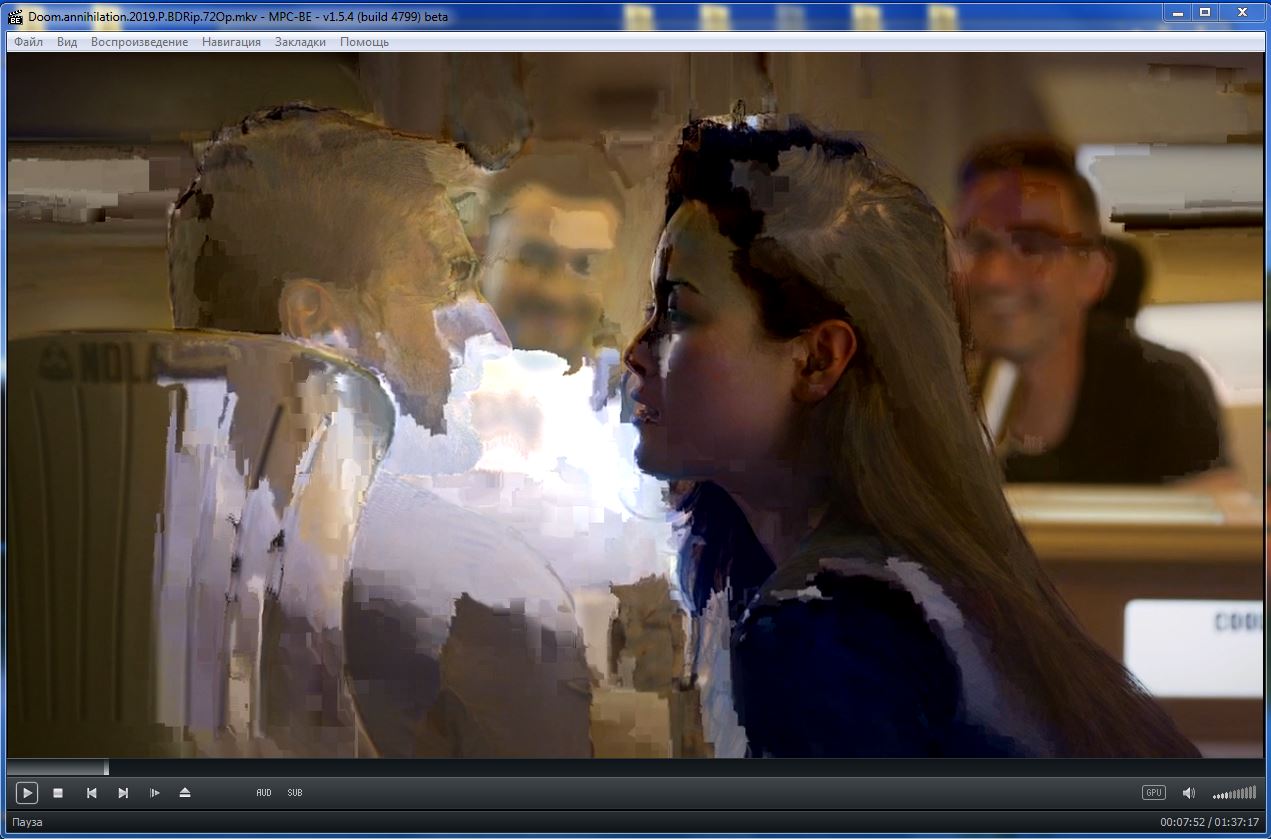The width and height of the screenshot is (1271, 839).
Task: Open the AUD audio track selector
Action: click(264, 793)
